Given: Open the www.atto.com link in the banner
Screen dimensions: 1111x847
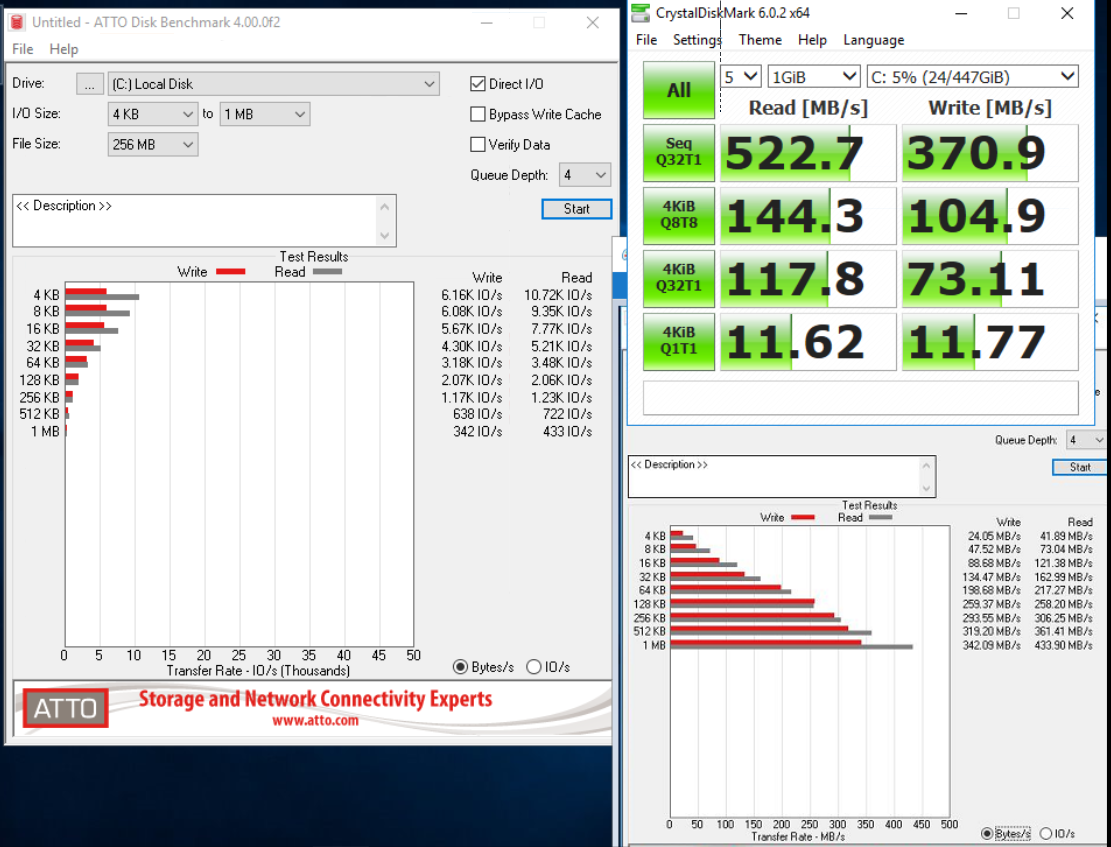Looking at the screenshot, I should point(315,721).
